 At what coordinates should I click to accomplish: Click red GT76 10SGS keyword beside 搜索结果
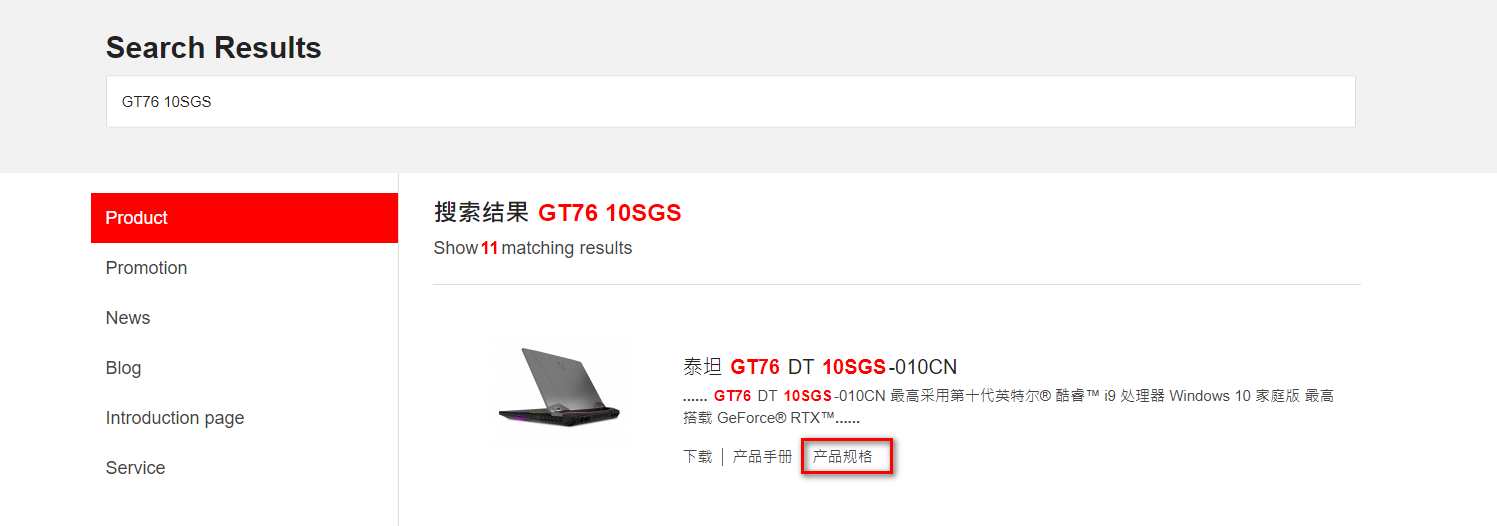point(609,212)
